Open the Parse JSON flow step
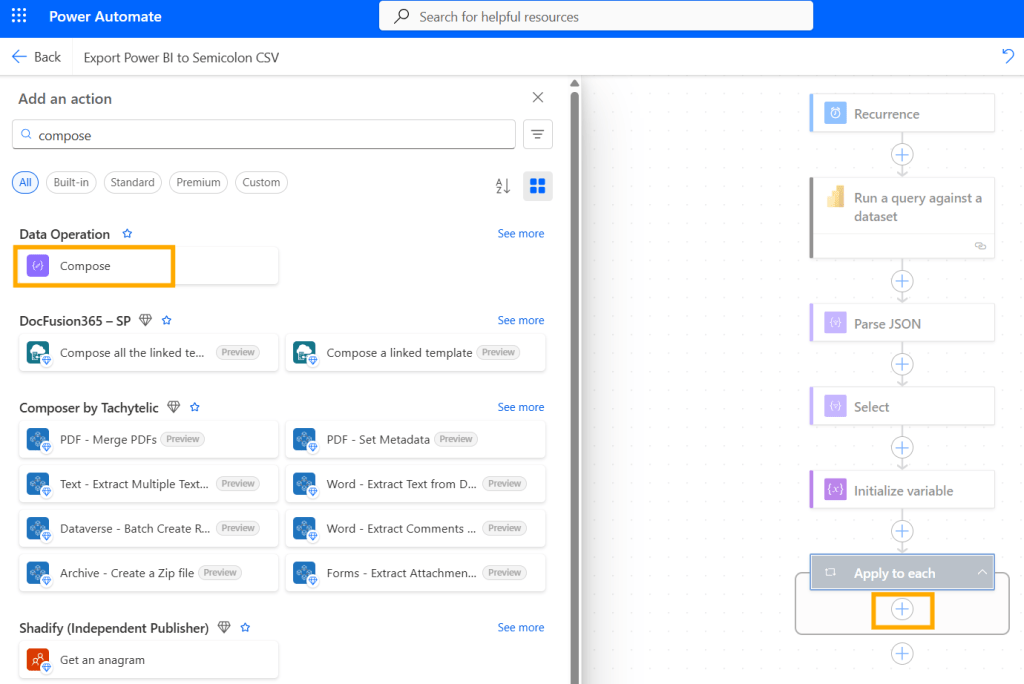This screenshot has height=684, width=1024. click(902, 323)
